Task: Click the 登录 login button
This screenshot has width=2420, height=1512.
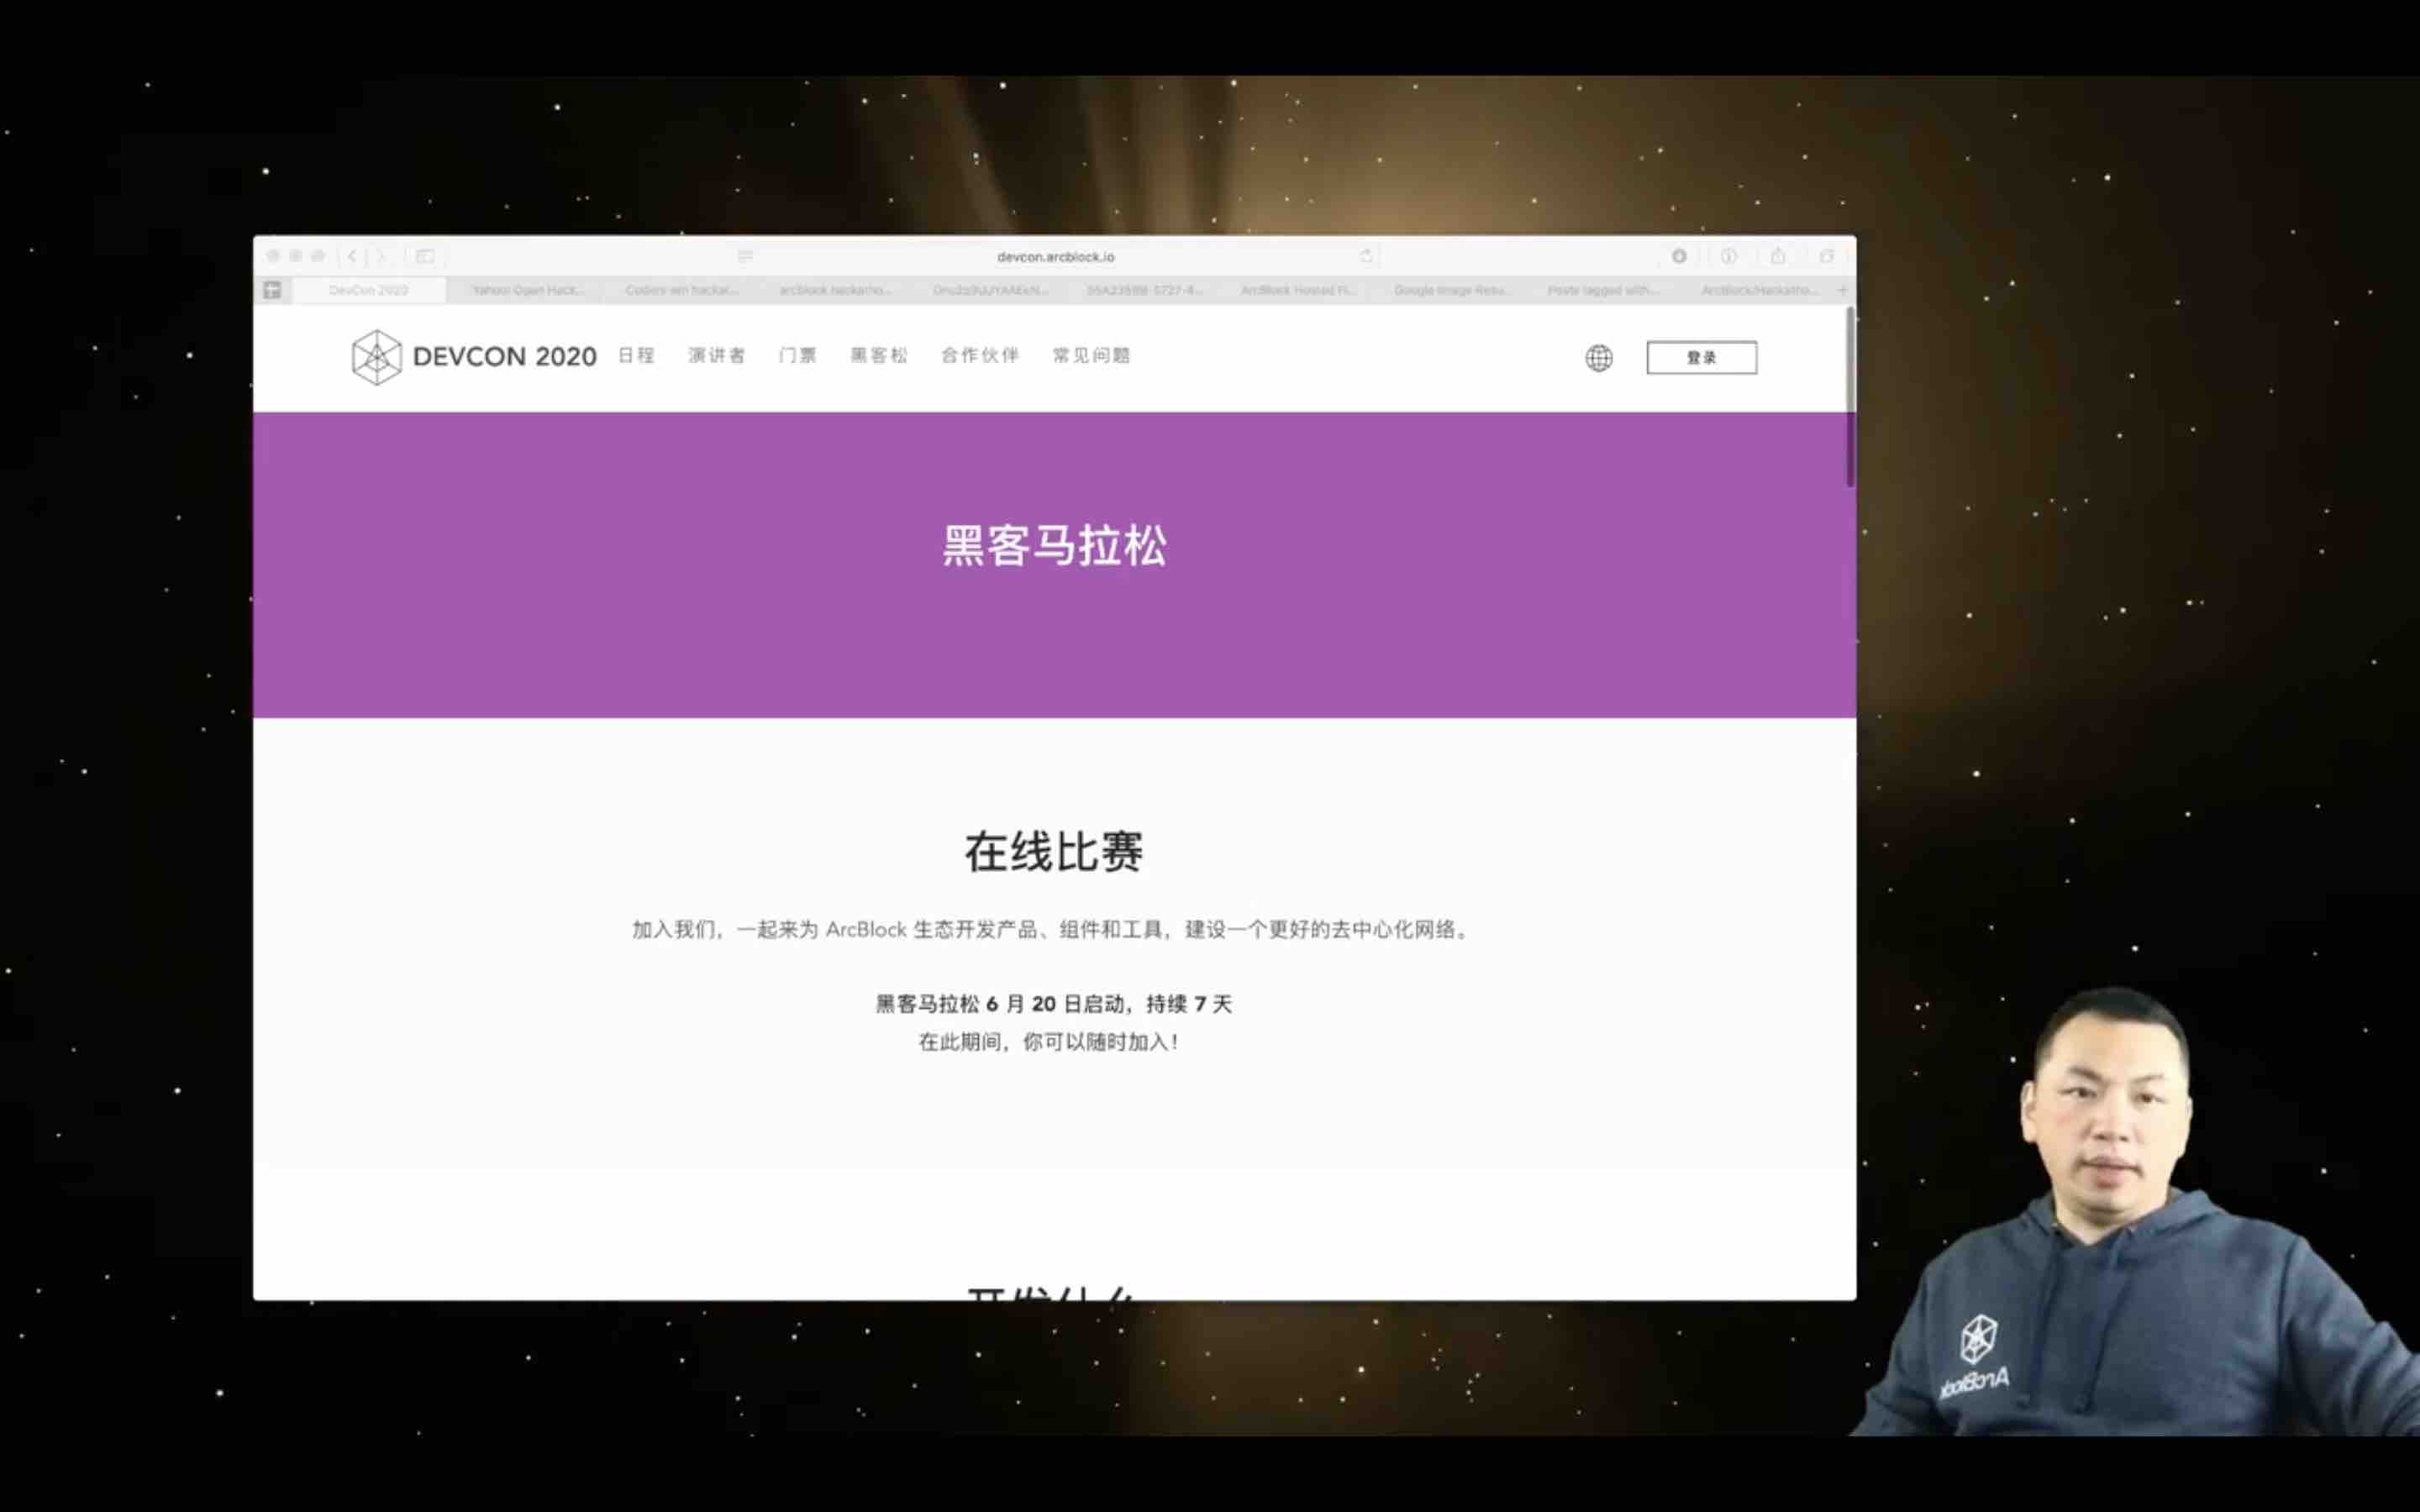Action: pyautogui.click(x=1701, y=357)
